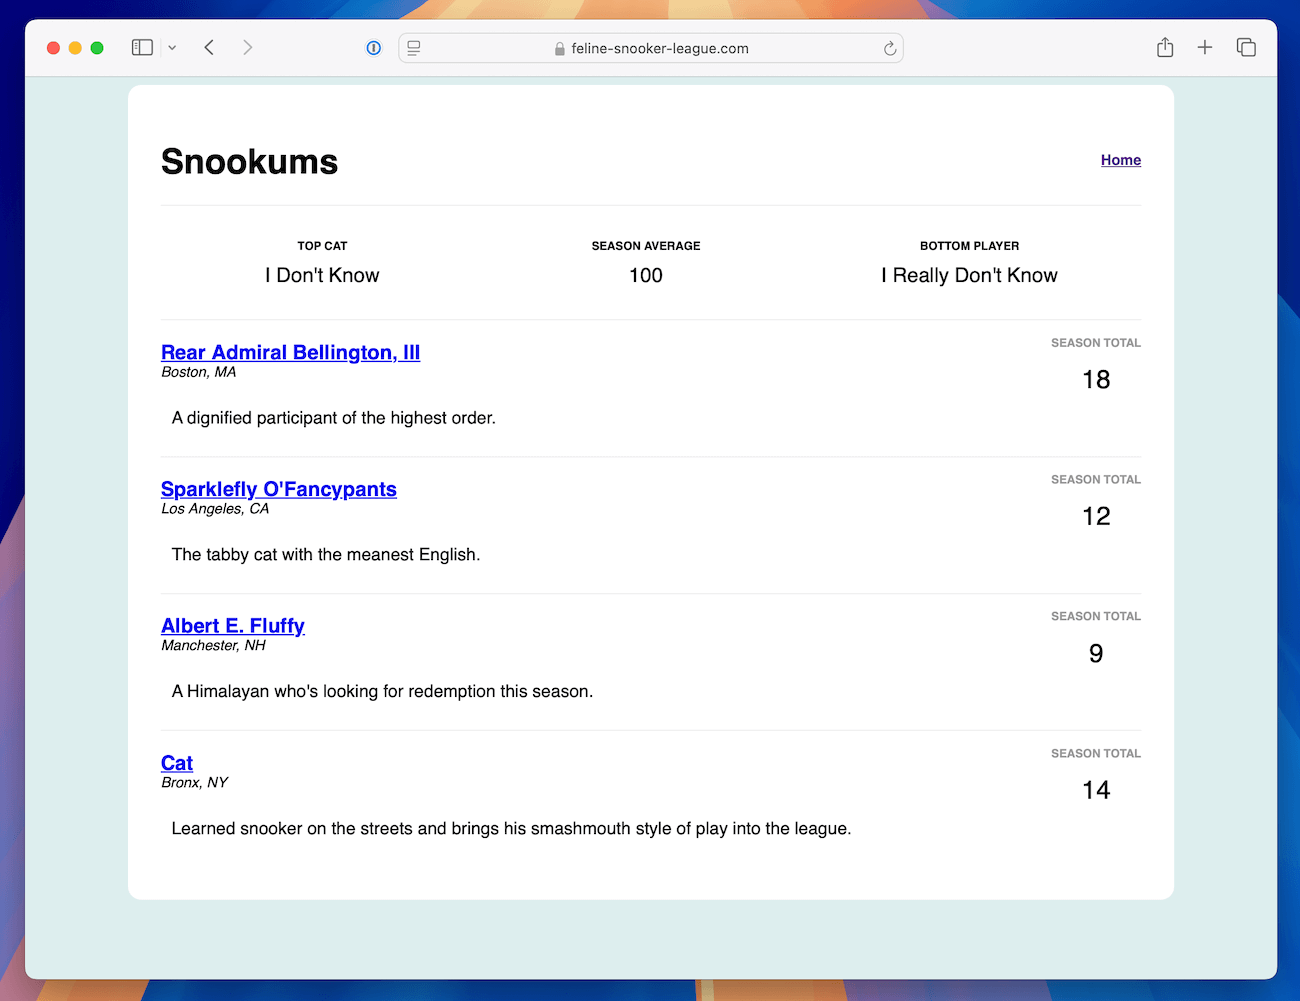Show the tab overview grid

(1246, 47)
